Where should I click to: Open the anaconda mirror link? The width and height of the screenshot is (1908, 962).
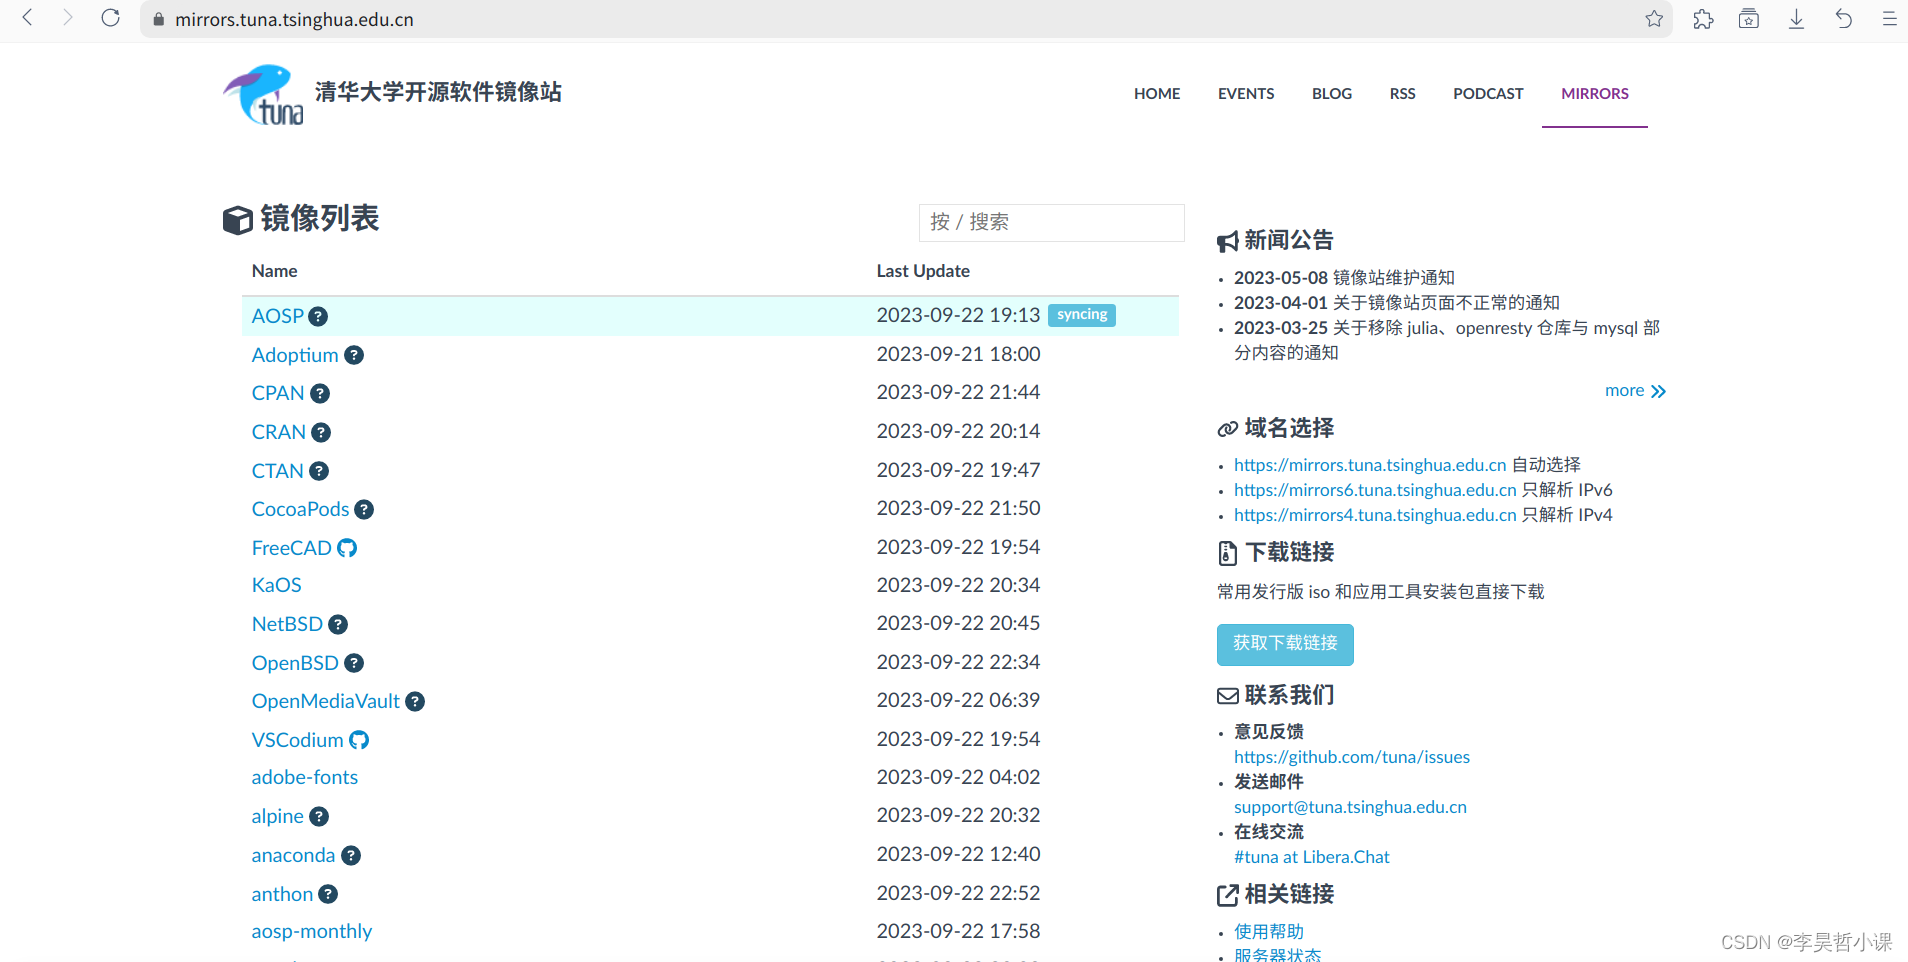293,855
